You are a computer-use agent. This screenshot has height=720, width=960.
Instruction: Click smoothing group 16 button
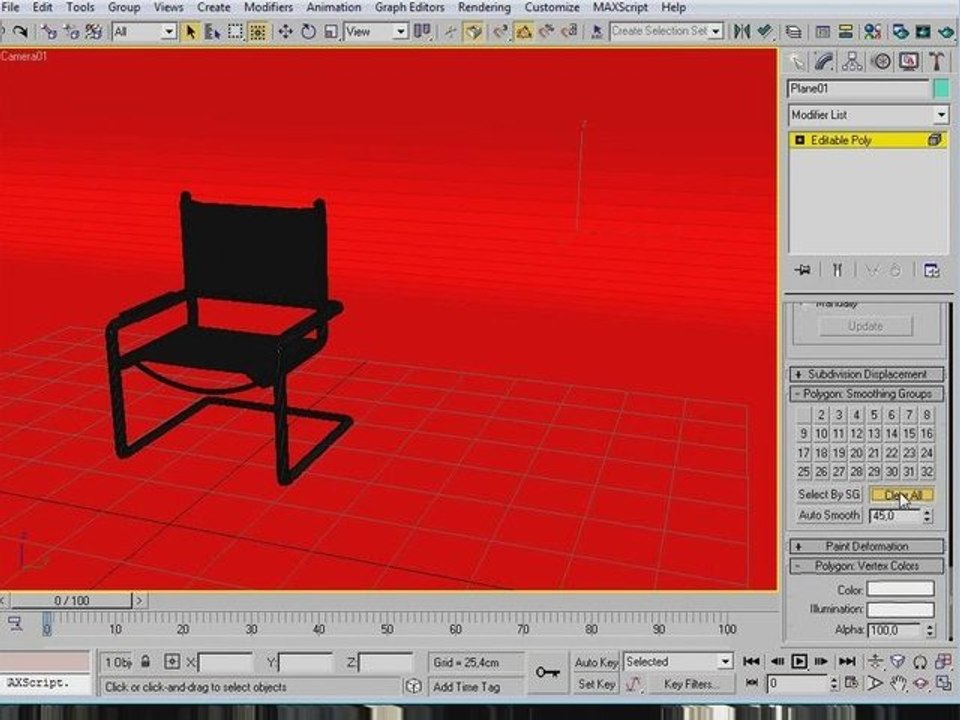point(926,434)
